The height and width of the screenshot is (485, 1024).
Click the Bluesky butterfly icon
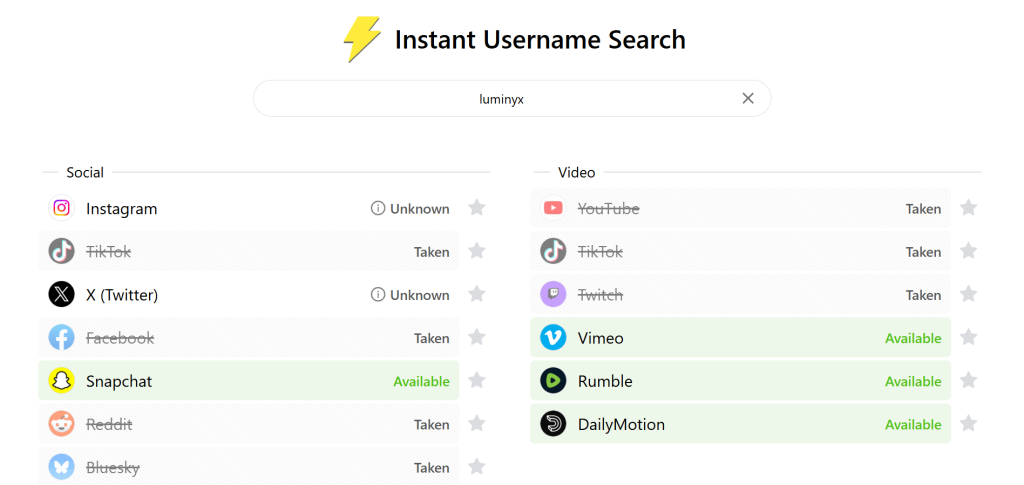pos(62,467)
